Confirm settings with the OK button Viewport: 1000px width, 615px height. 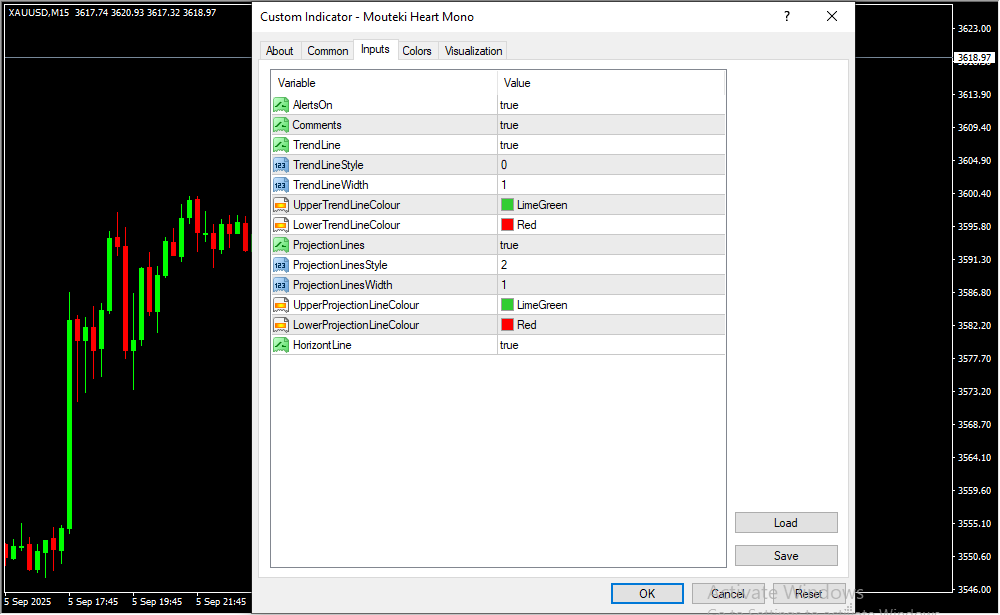pyautogui.click(x=647, y=594)
